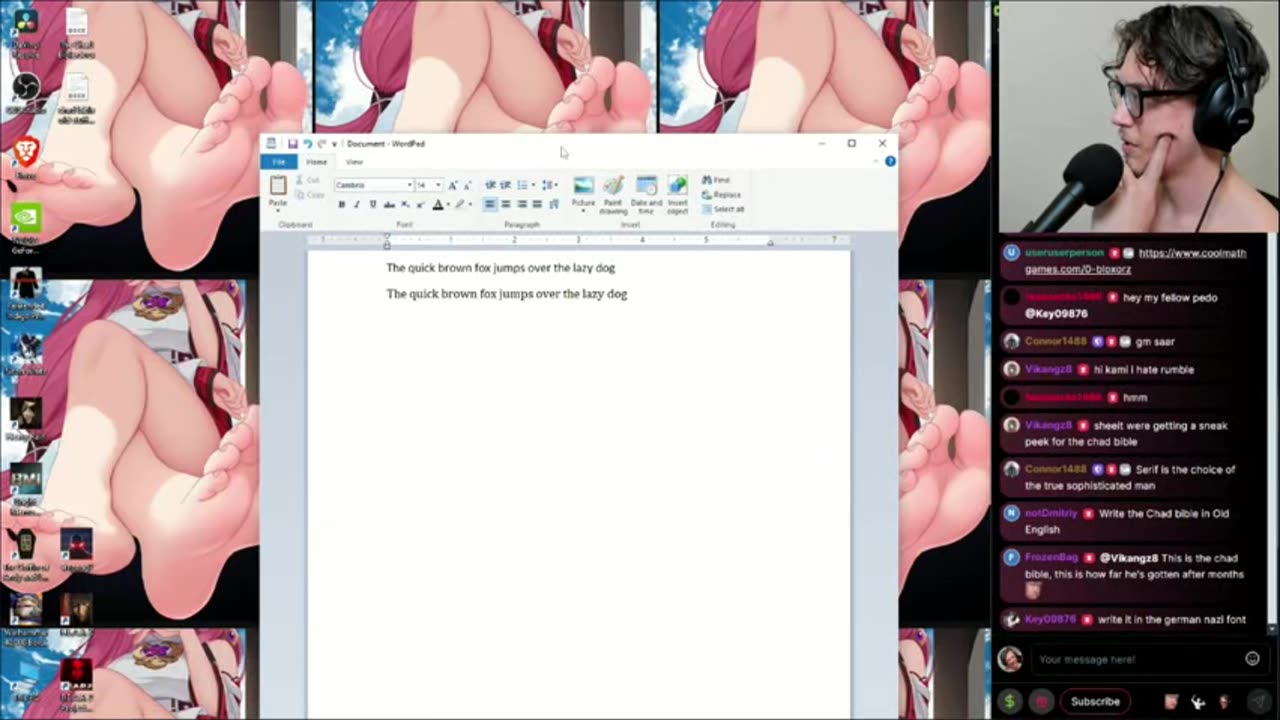This screenshot has width=1280, height=720.
Task: Click the chat user avatar beside the message box
Action: 1010,659
